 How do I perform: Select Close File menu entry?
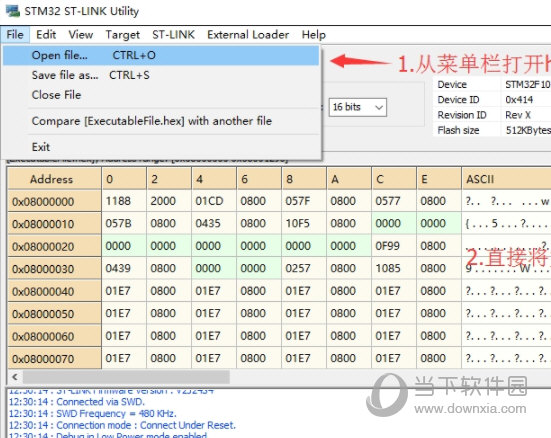pyautogui.click(x=161, y=95)
